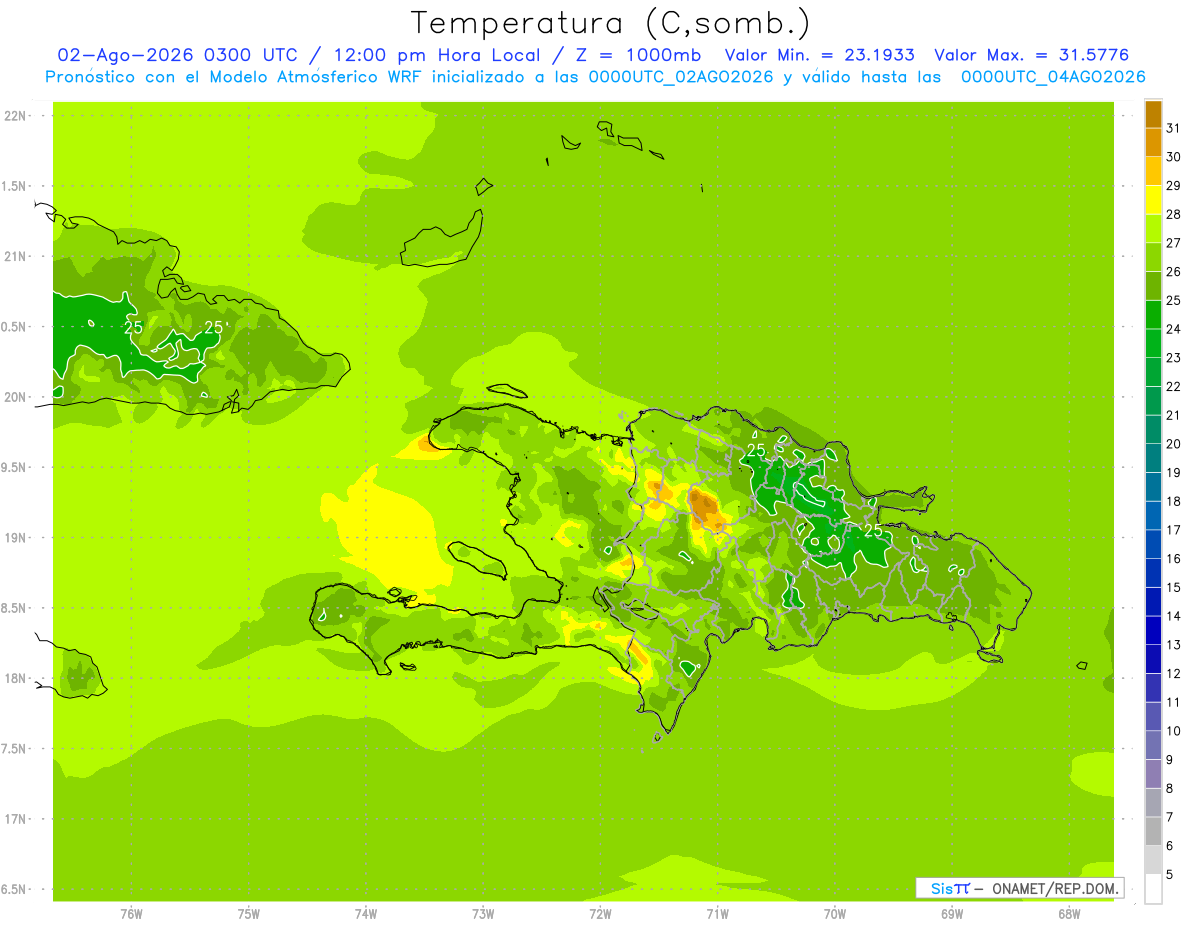Click the legend value 28
Screen dimensions: 1200x927
[x=1173, y=214]
